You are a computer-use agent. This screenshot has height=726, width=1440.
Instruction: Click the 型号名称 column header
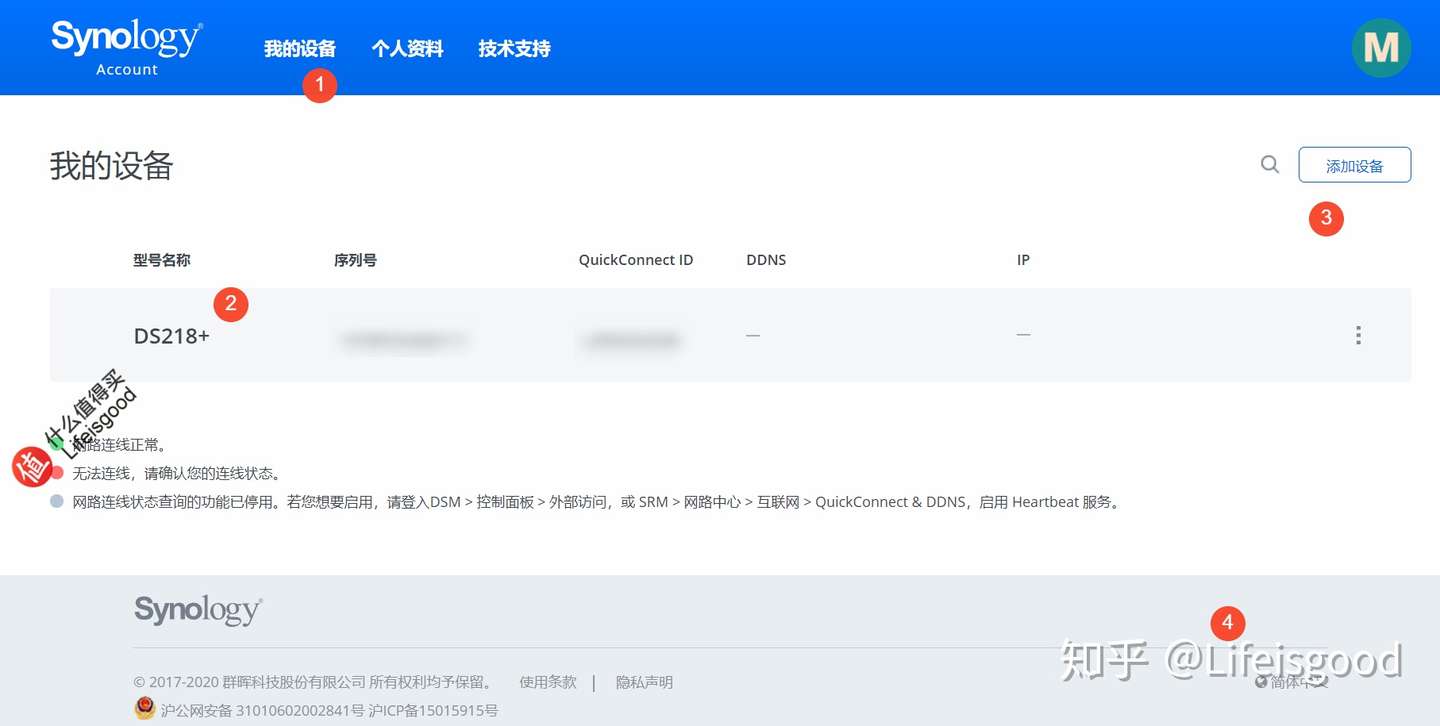[162, 260]
